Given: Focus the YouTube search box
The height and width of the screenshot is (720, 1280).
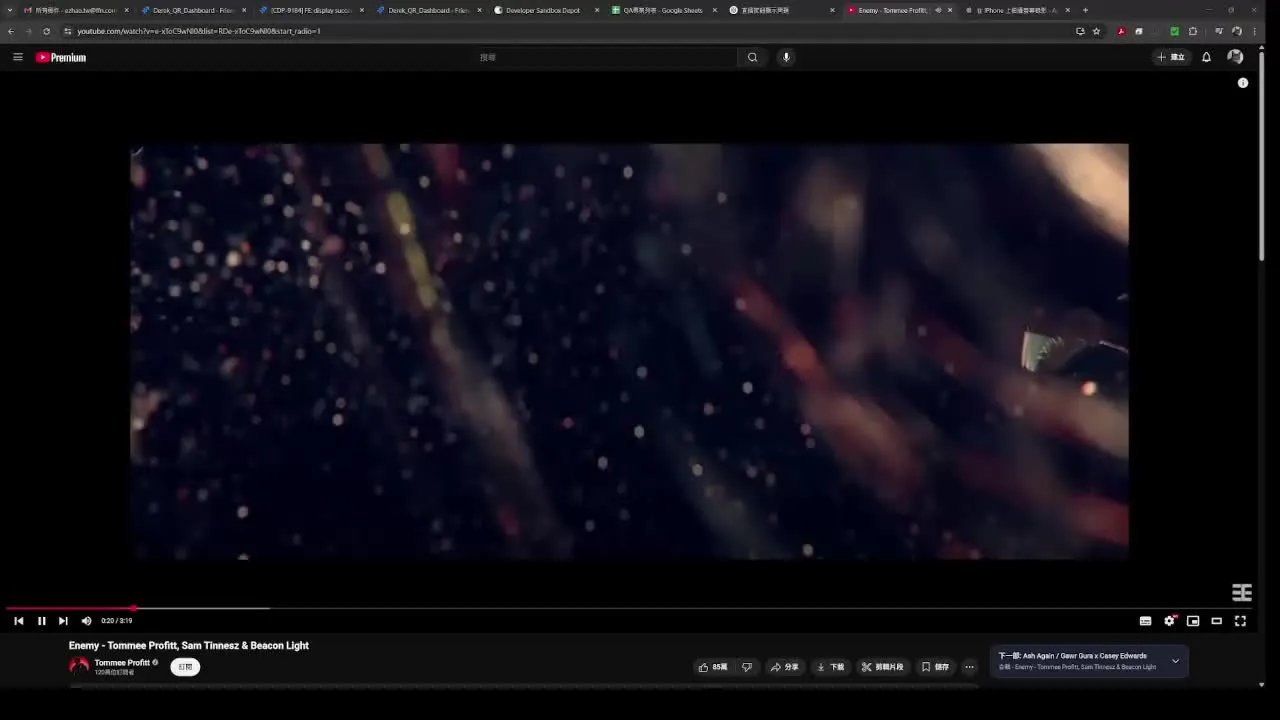Looking at the screenshot, I should tap(605, 57).
